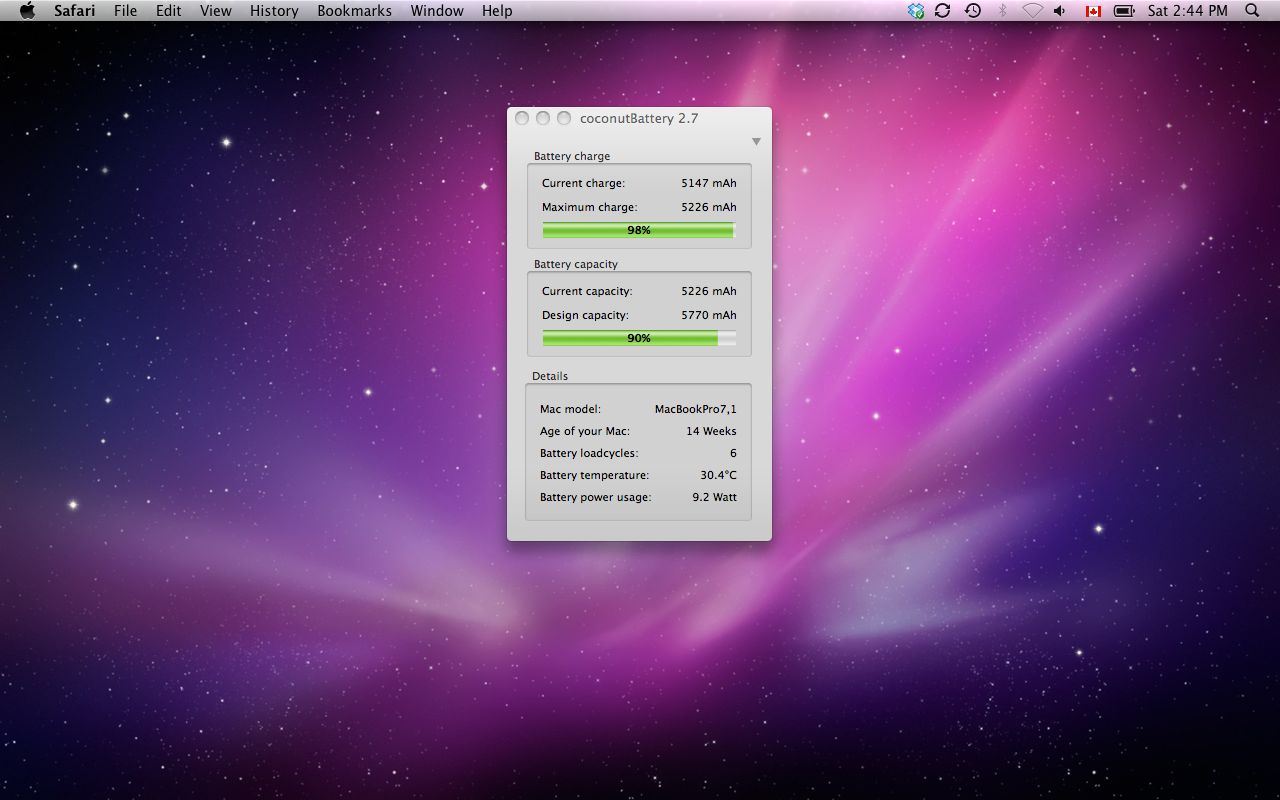Click the Battery charge section label

point(572,156)
